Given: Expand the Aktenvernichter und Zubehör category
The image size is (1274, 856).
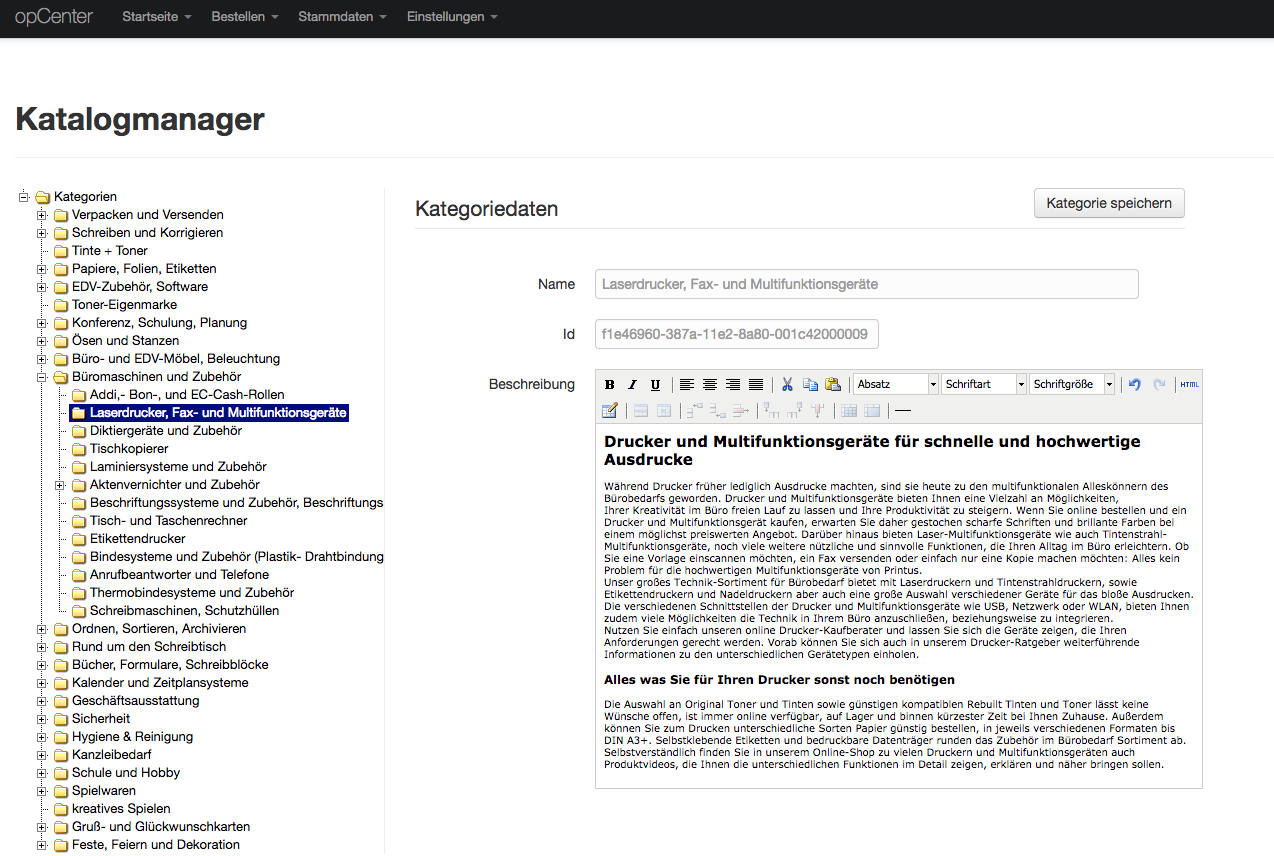Looking at the screenshot, I should (x=58, y=484).
